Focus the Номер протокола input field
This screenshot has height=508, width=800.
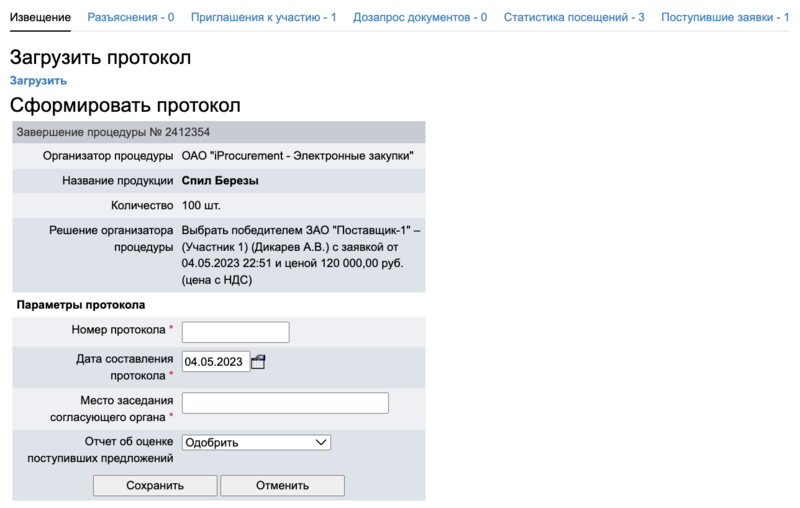click(x=235, y=332)
